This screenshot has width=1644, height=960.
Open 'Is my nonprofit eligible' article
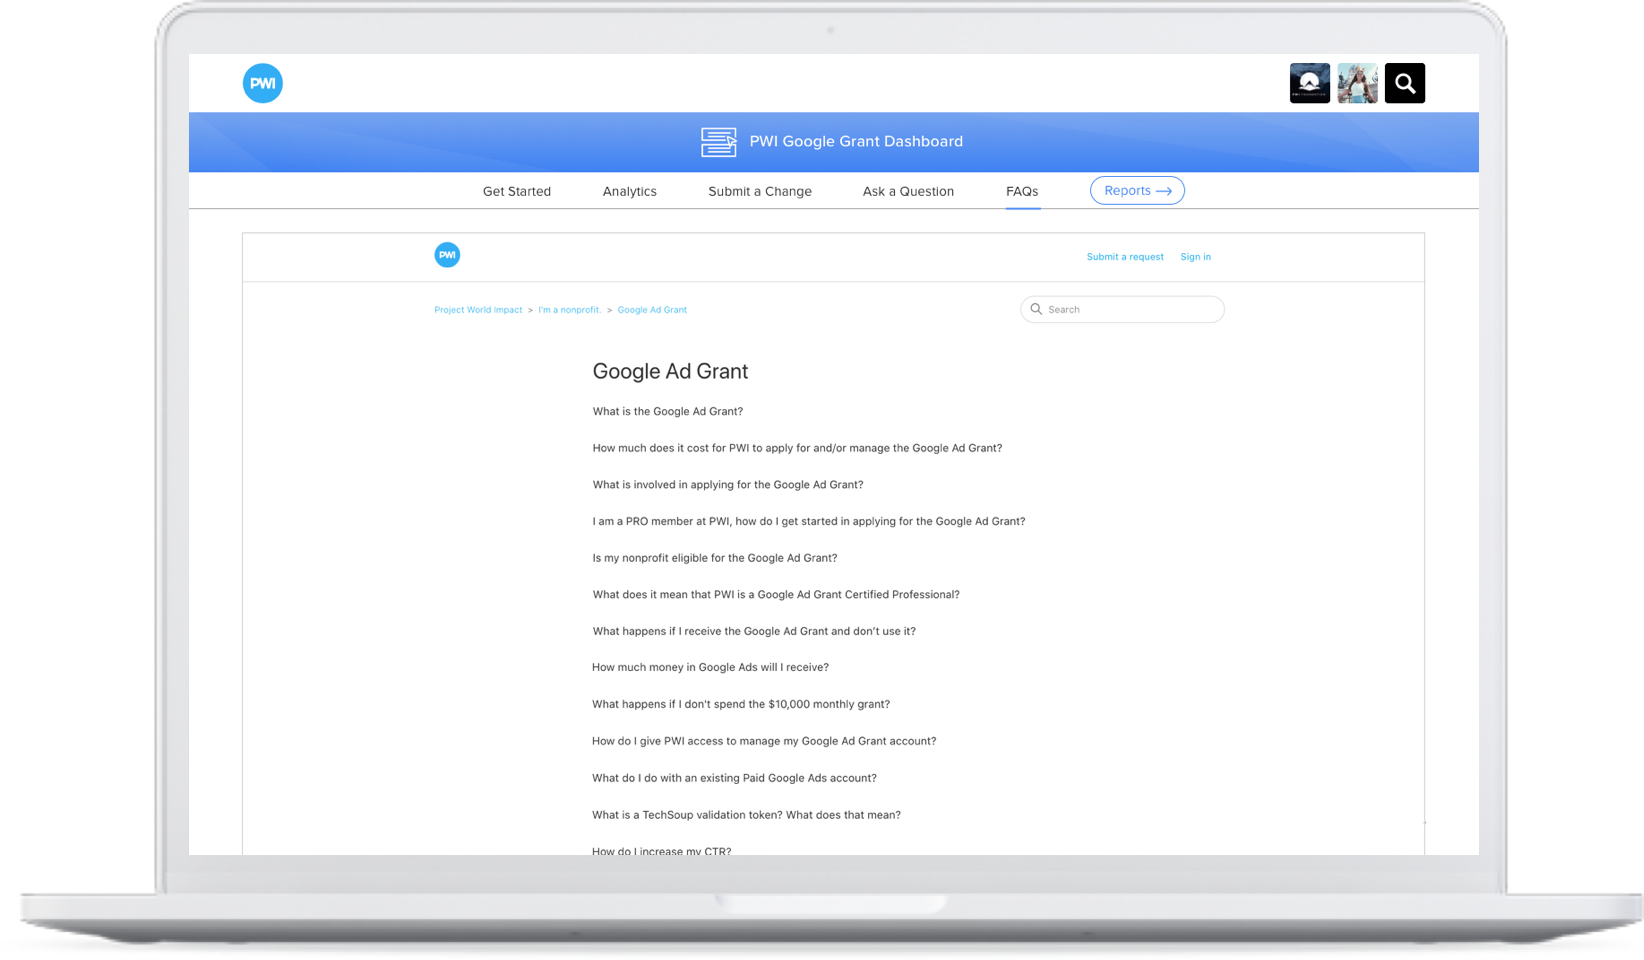[x=714, y=558]
